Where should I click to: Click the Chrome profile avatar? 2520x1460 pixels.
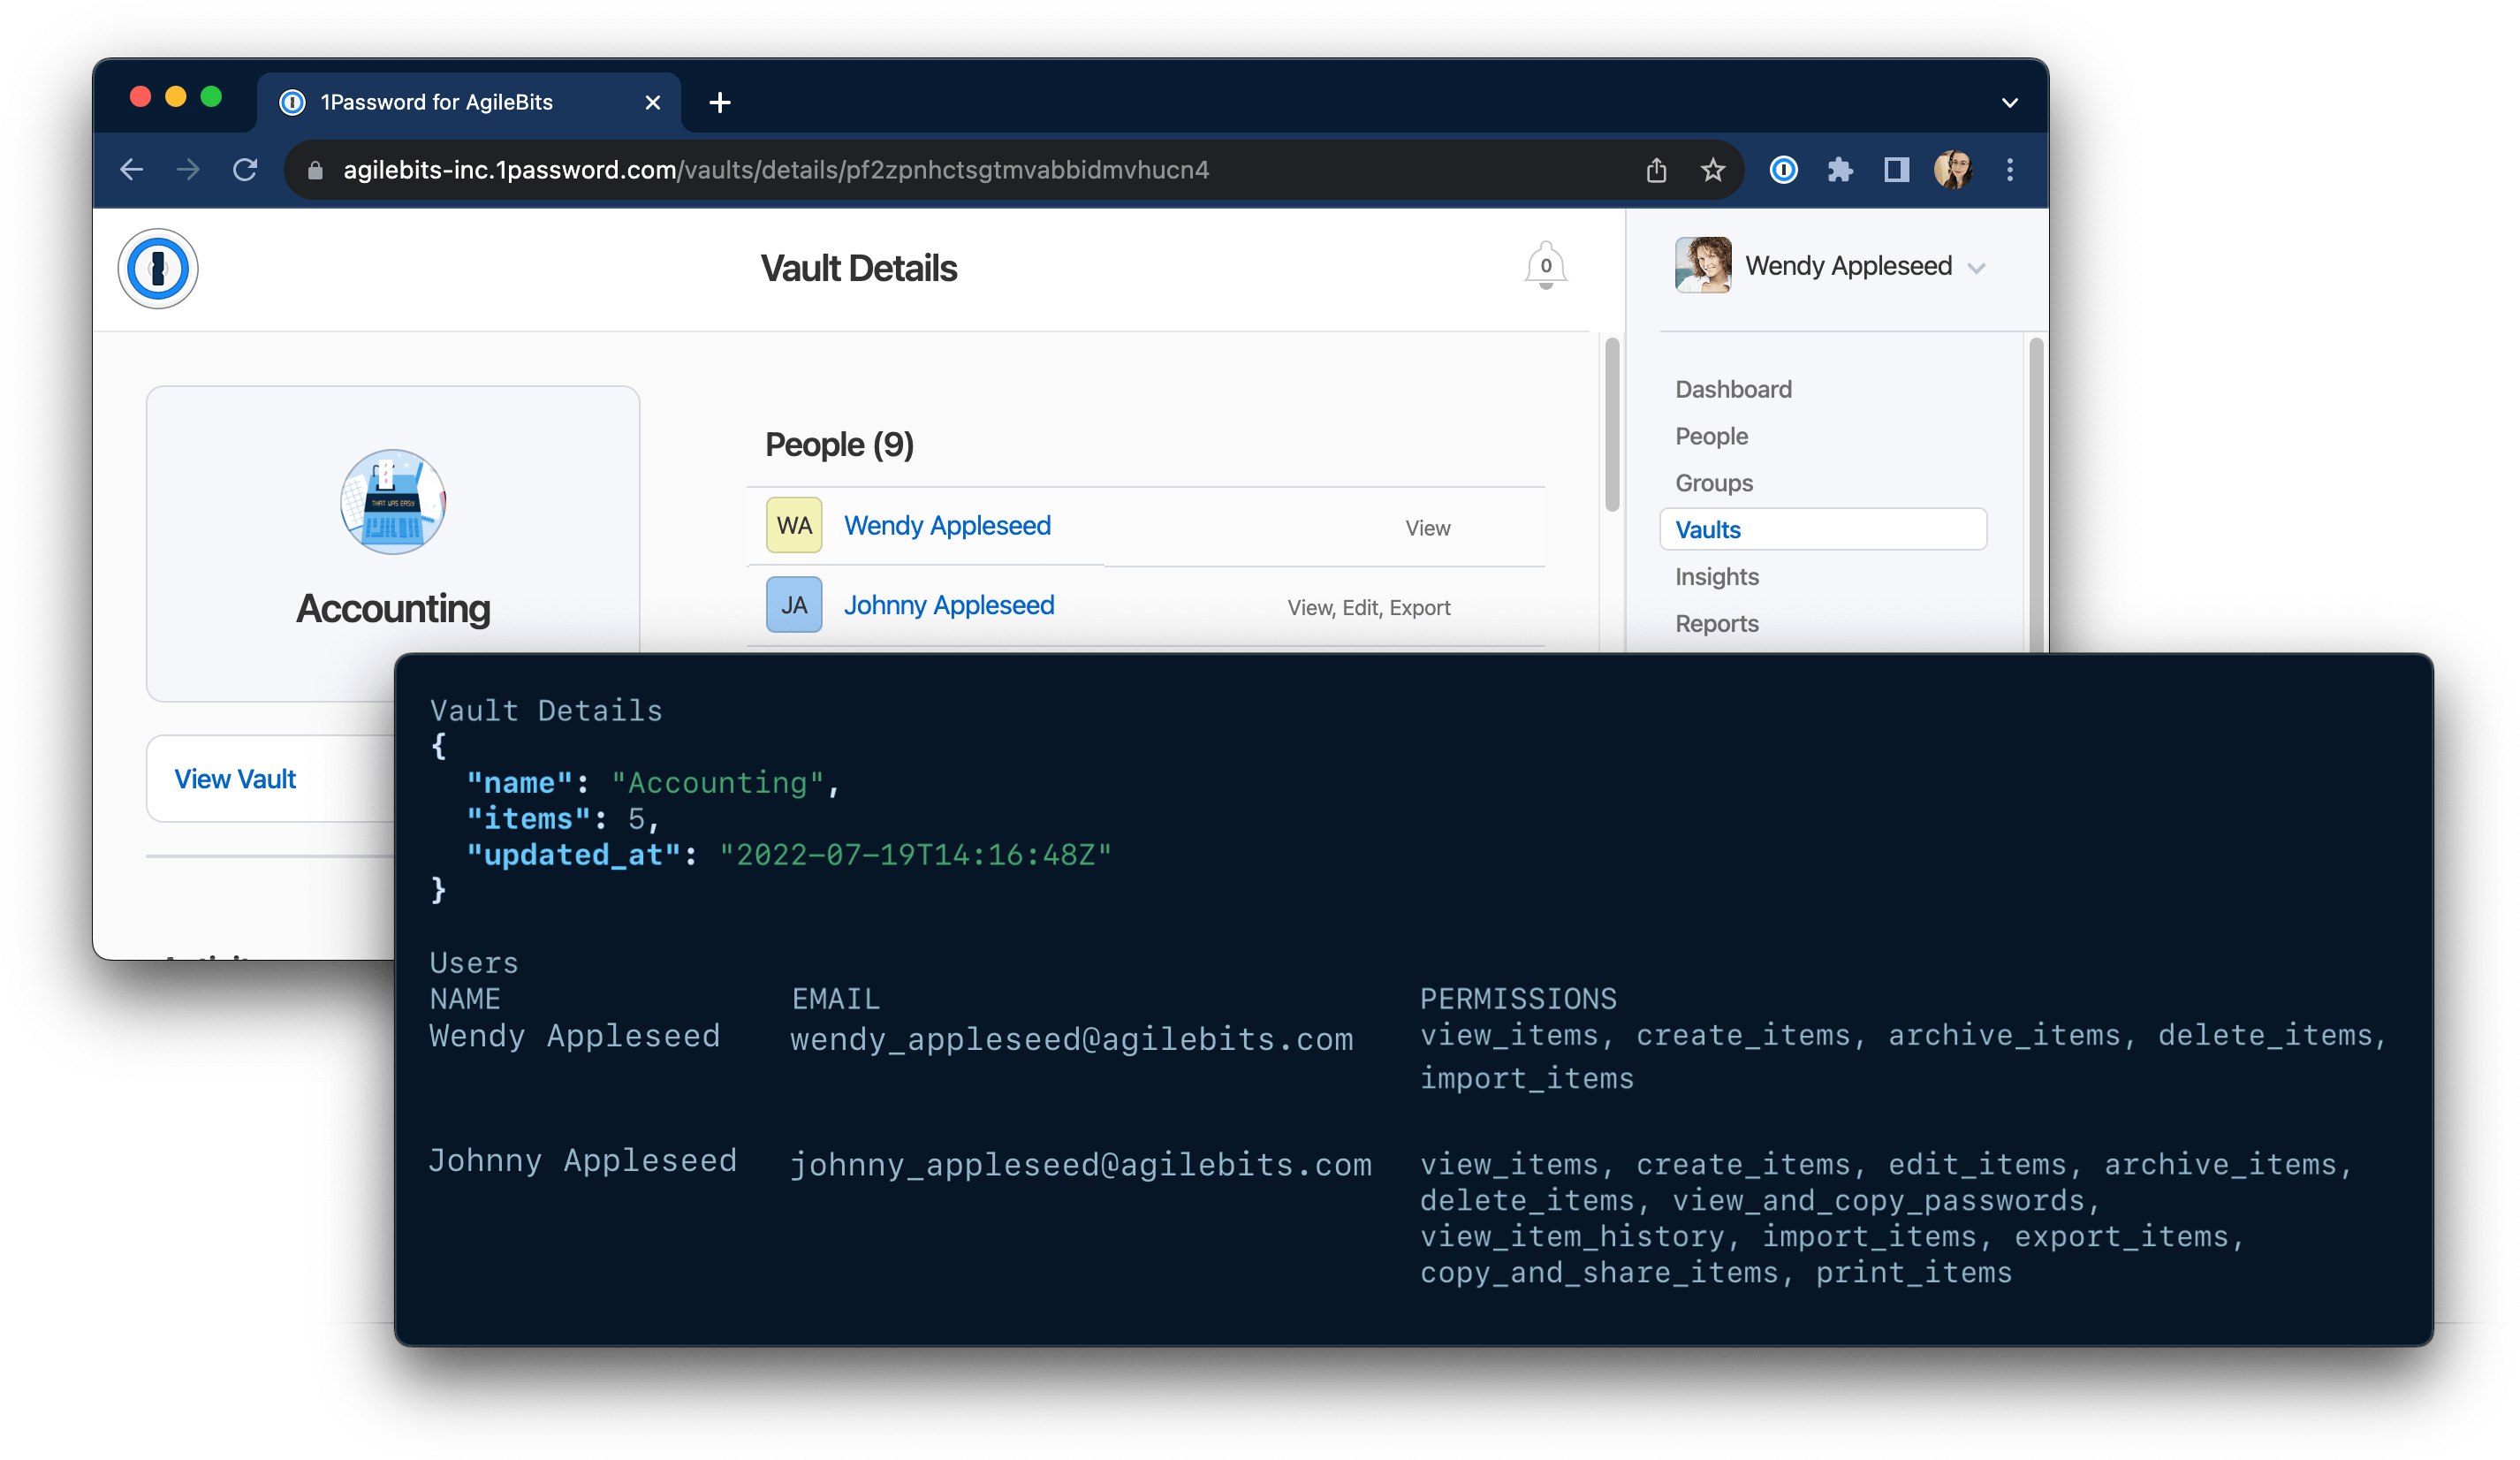click(x=1954, y=170)
